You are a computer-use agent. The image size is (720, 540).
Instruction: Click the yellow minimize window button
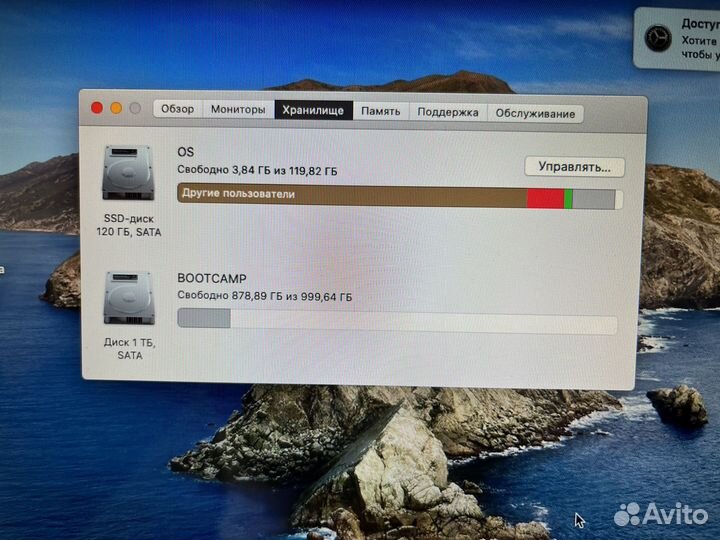pyautogui.click(x=116, y=108)
